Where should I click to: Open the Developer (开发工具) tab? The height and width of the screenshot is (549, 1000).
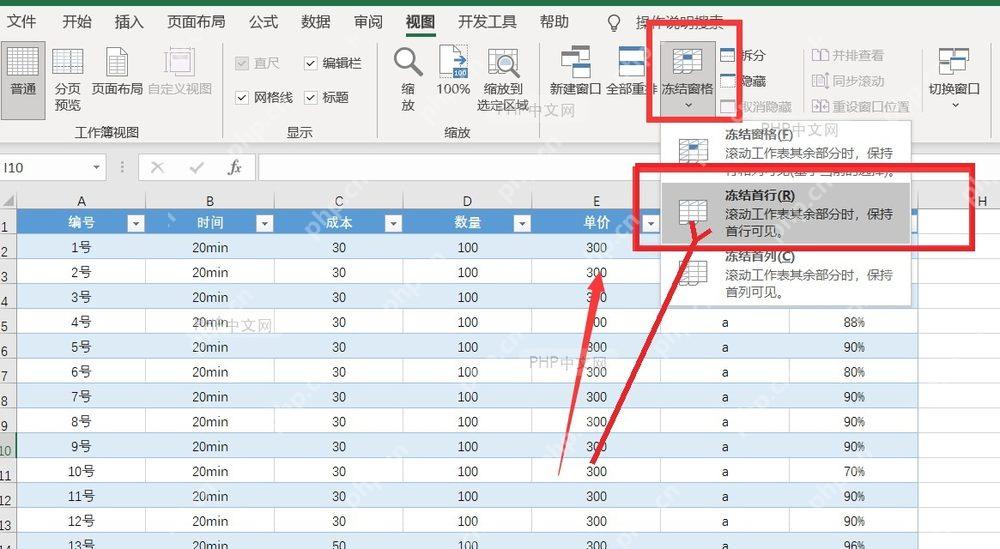(x=487, y=22)
